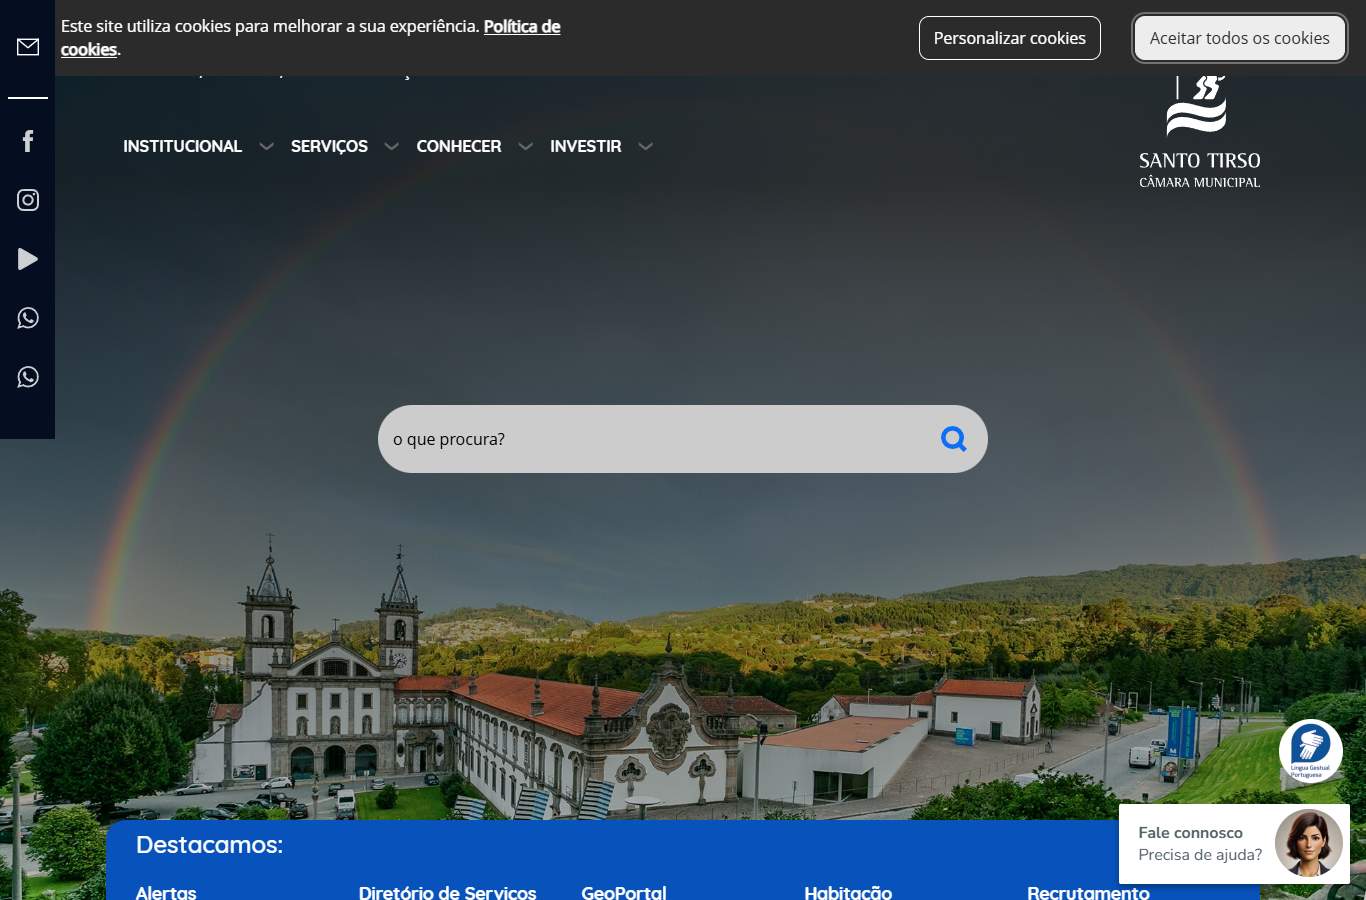Expand the chevron next to INVESTIR
The width and height of the screenshot is (1366, 900).
point(646,146)
